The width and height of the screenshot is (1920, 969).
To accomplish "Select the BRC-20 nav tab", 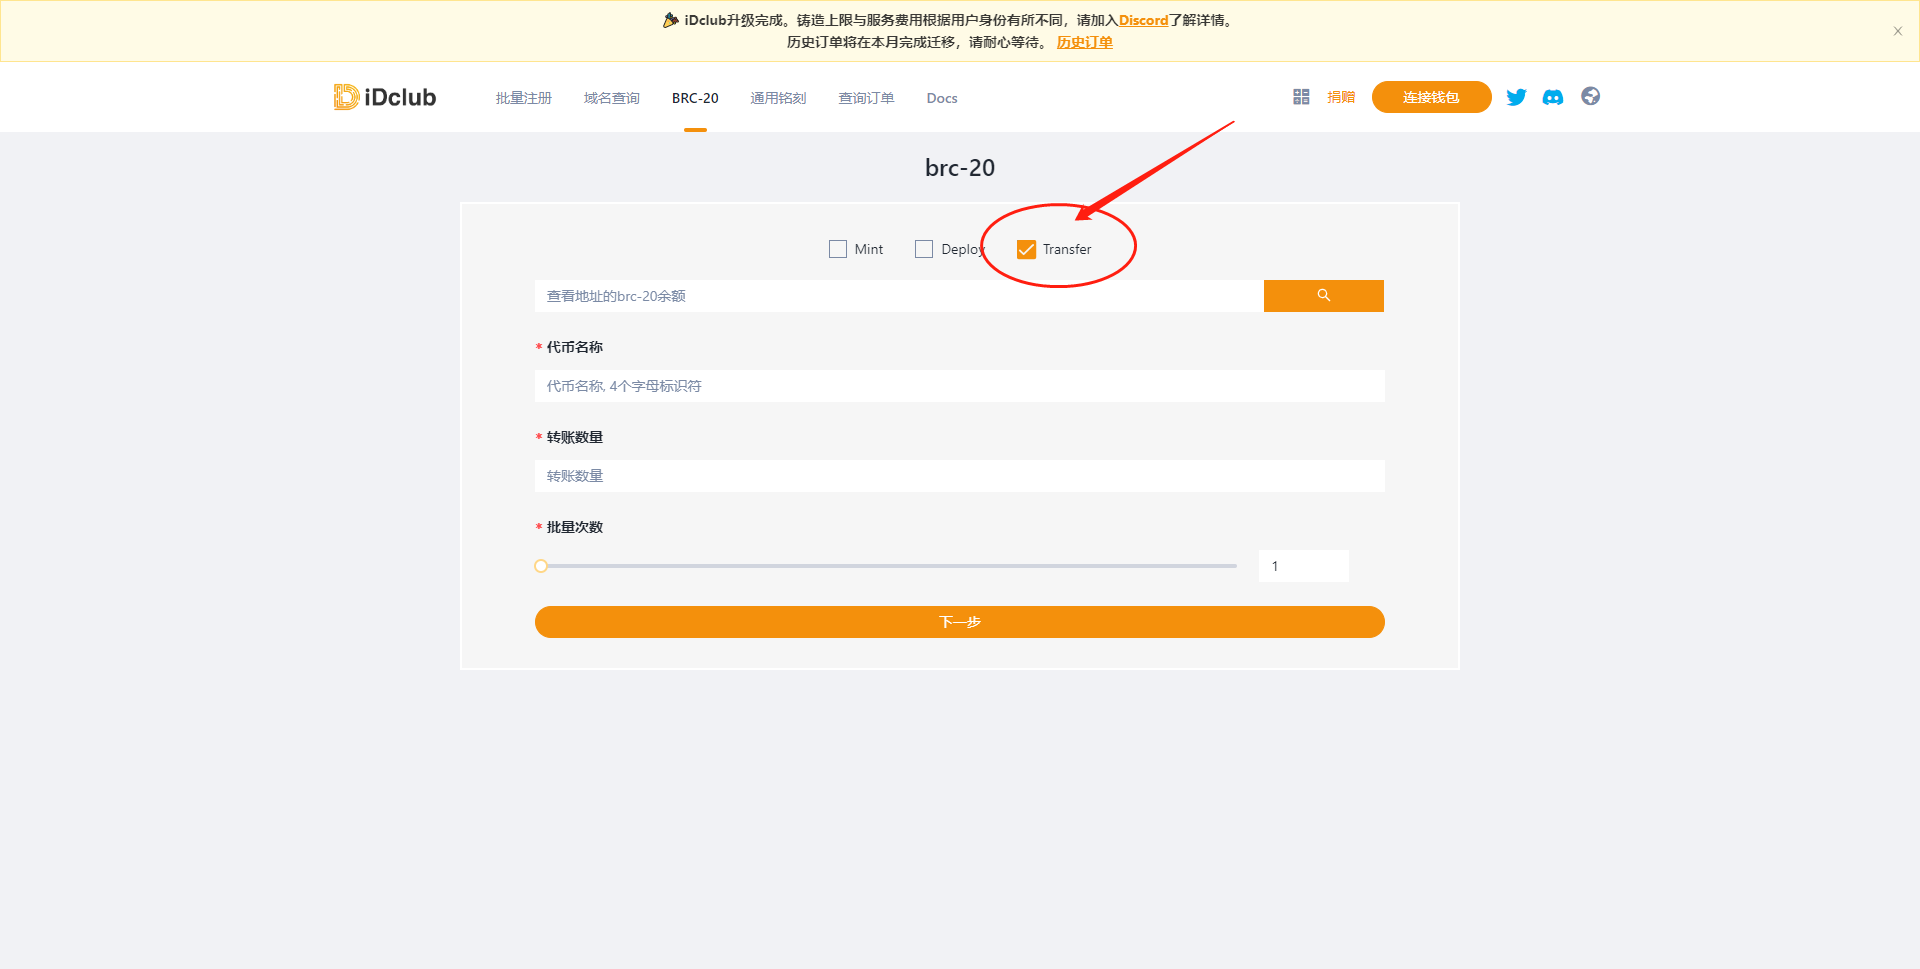I will pyautogui.click(x=695, y=98).
